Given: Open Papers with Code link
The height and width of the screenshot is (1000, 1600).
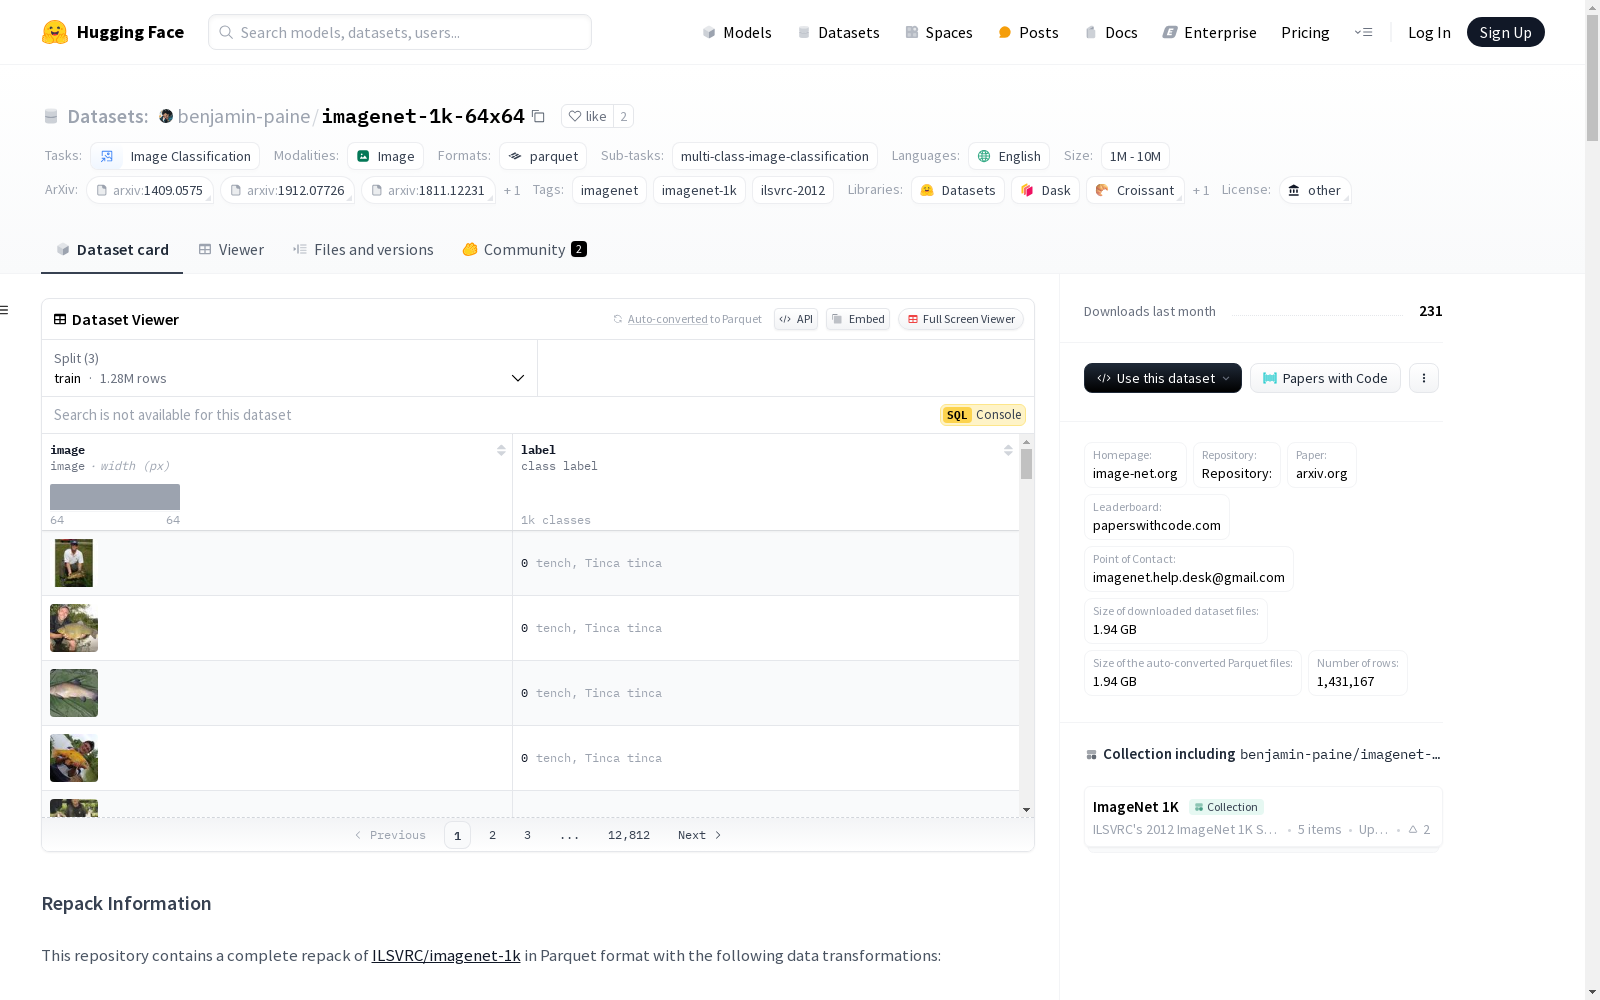Looking at the screenshot, I should [1325, 378].
